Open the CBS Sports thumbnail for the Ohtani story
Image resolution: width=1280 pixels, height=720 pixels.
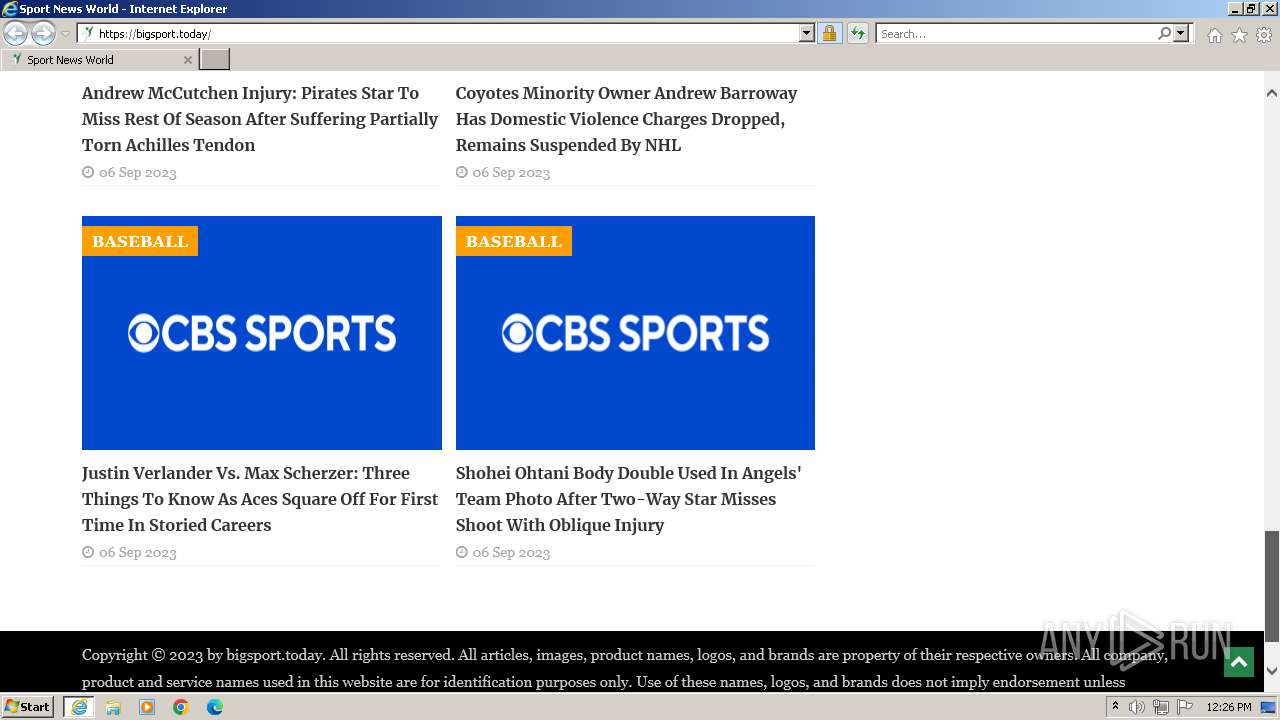[635, 333]
